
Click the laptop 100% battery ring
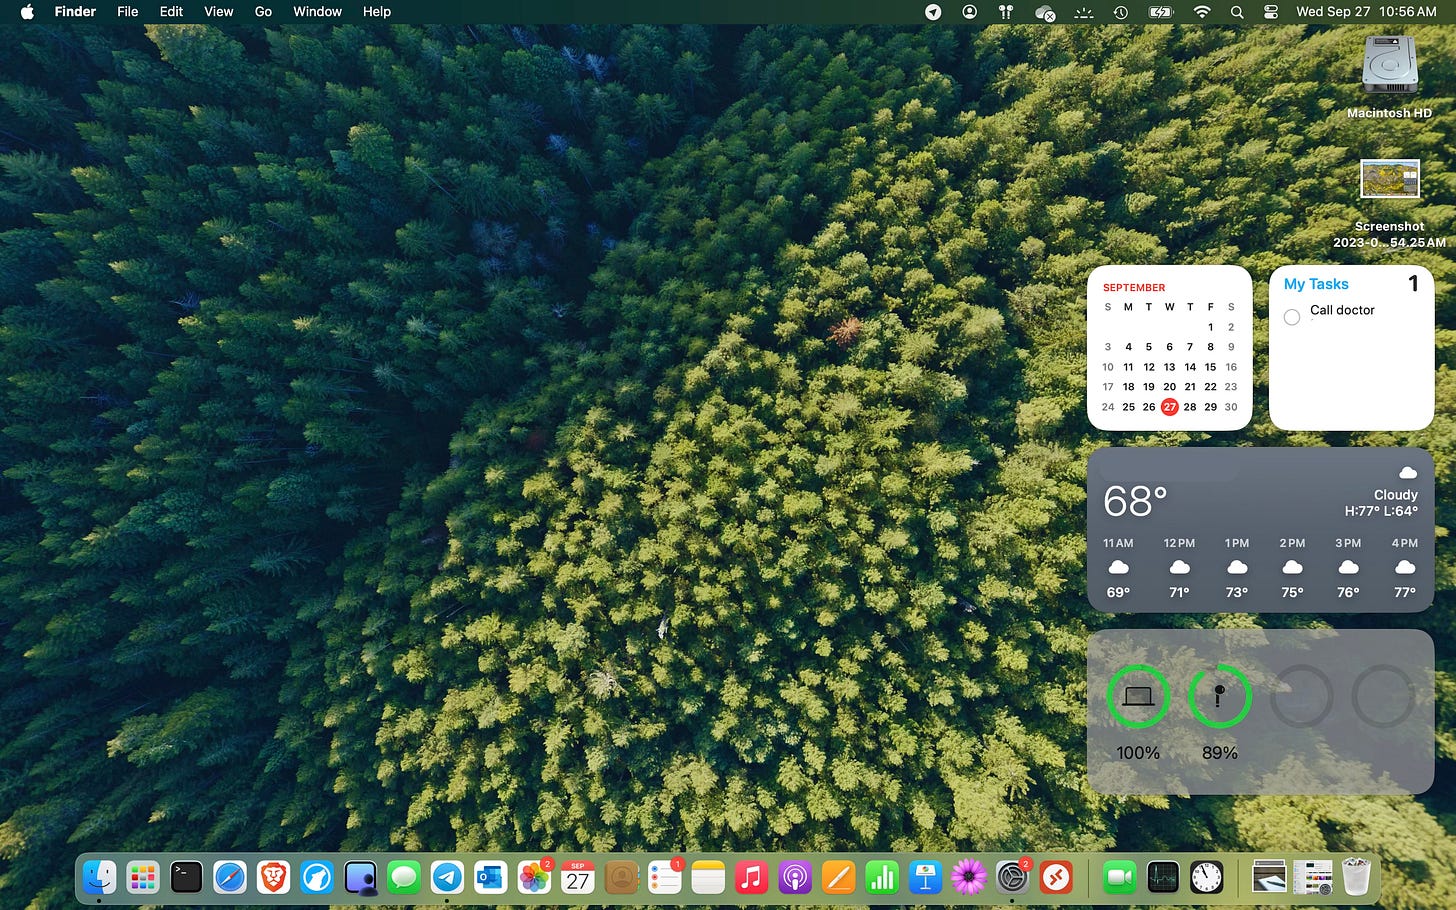(x=1138, y=696)
